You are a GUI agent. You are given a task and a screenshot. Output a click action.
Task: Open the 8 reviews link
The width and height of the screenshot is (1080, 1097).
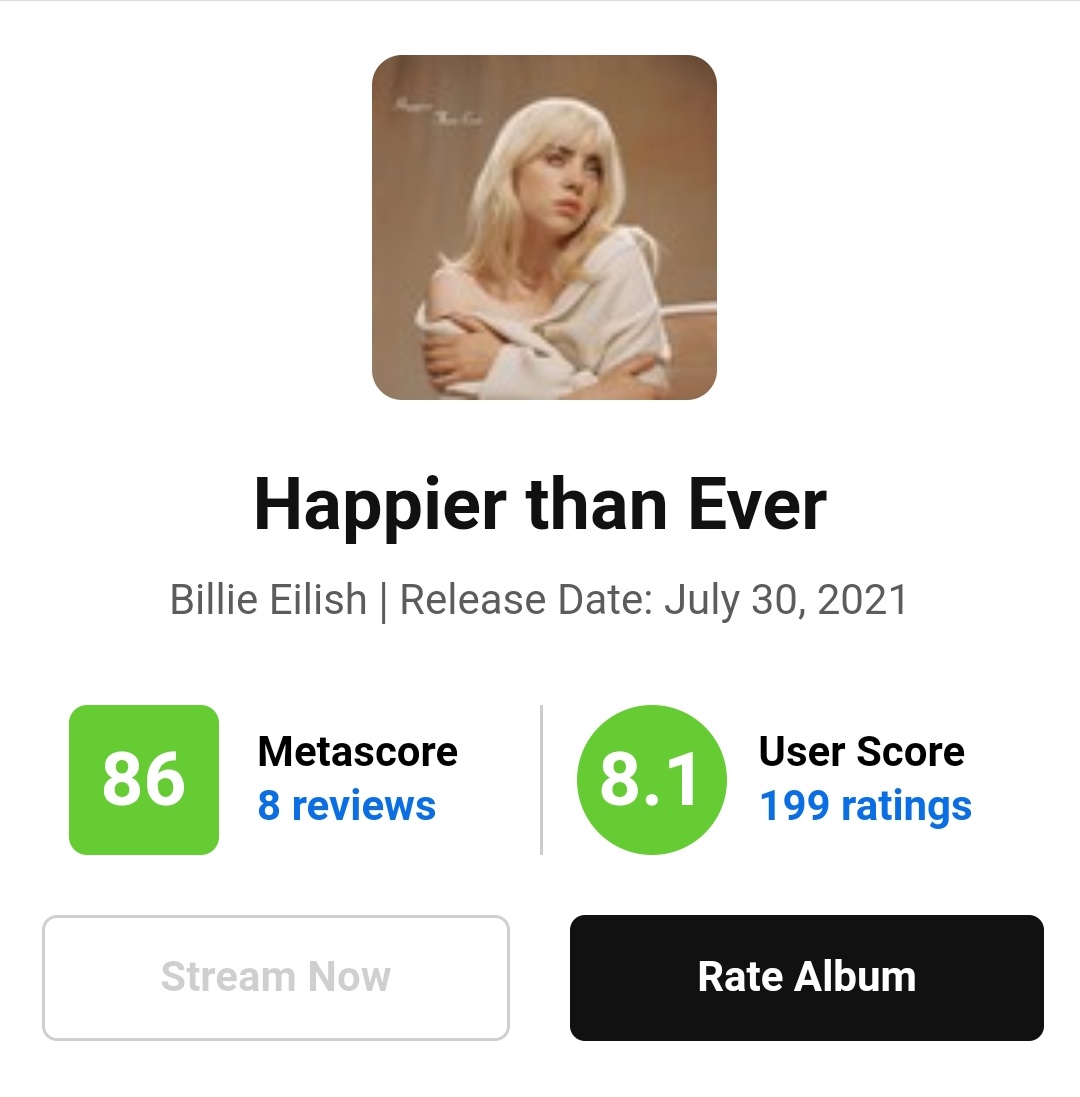pyautogui.click(x=347, y=806)
